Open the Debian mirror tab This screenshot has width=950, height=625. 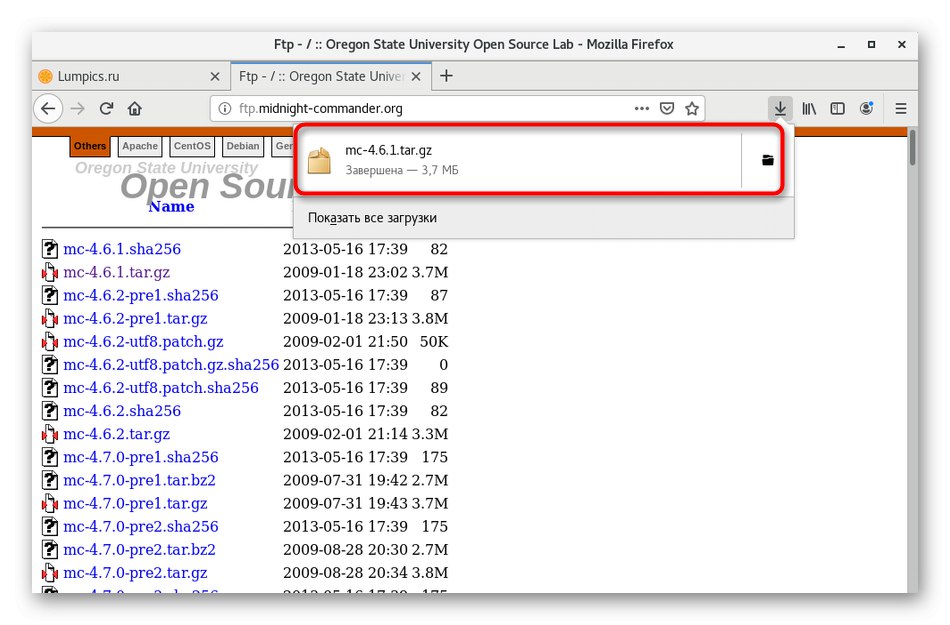[243, 146]
